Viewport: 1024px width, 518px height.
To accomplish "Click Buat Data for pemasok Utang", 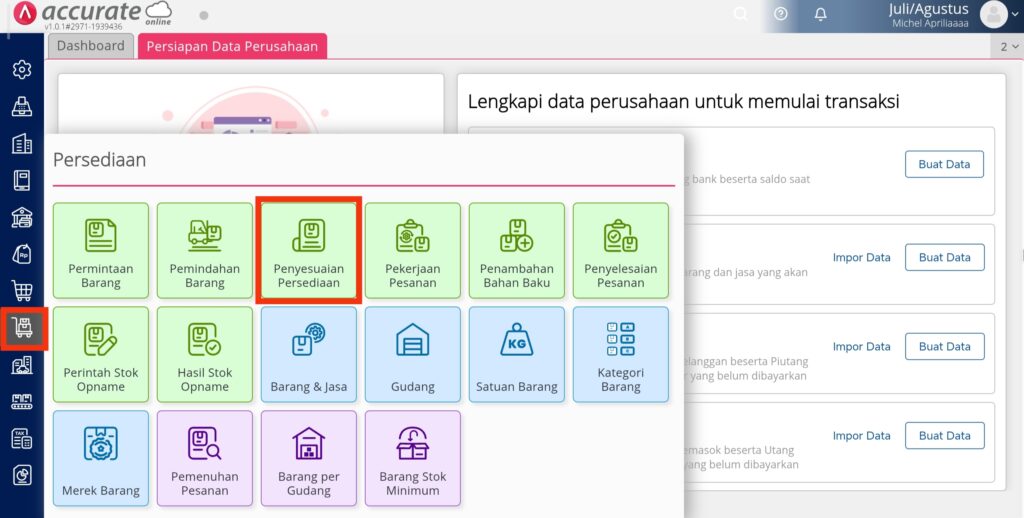I will (944, 436).
